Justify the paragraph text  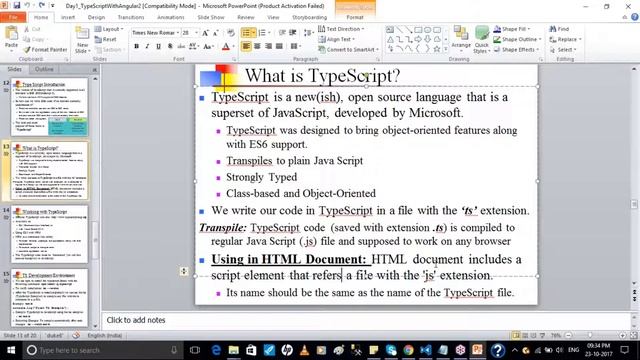(x=279, y=46)
